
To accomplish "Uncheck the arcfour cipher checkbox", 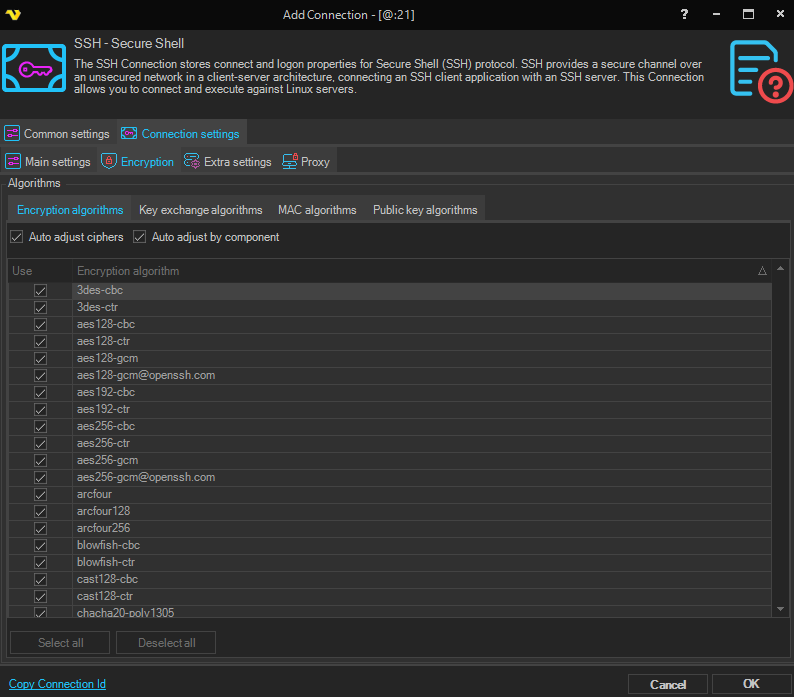I will 41,494.
